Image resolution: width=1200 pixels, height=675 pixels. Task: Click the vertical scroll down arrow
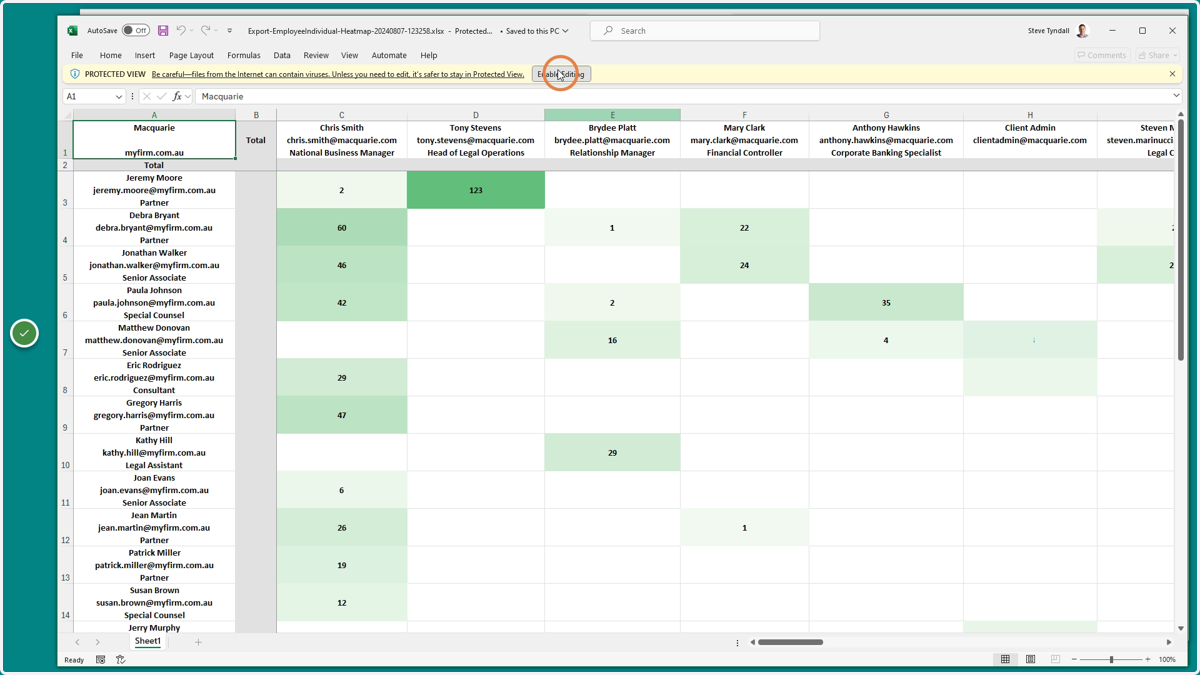[1181, 628]
